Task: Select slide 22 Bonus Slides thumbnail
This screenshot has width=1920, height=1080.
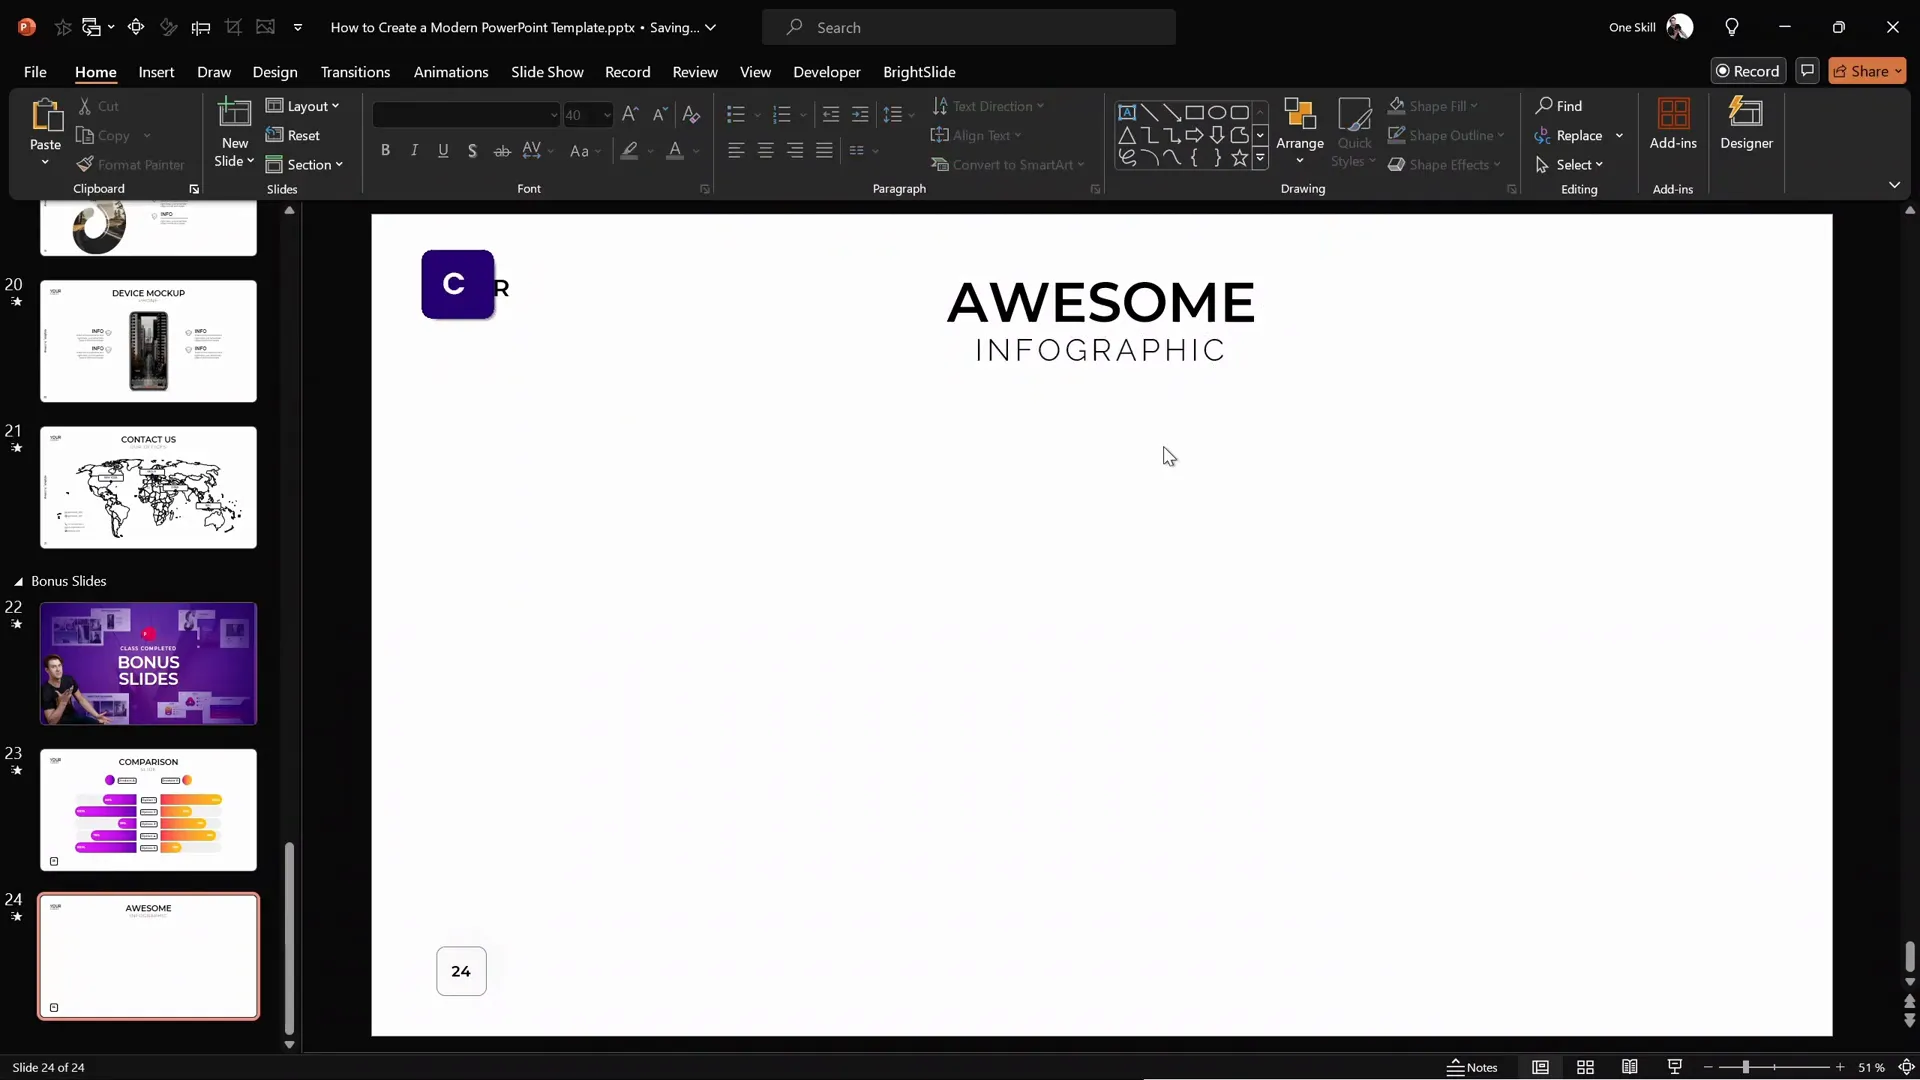Action: [148, 663]
